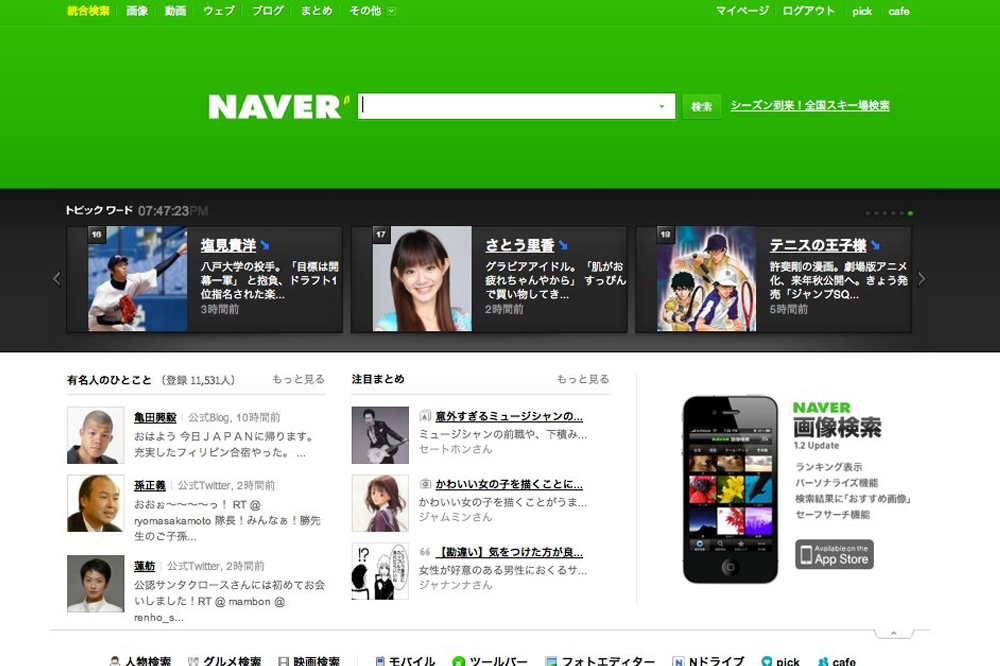The height and width of the screenshot is (666, 1000).
Task: Click the NAVER logo
Action: coord(279,107)
